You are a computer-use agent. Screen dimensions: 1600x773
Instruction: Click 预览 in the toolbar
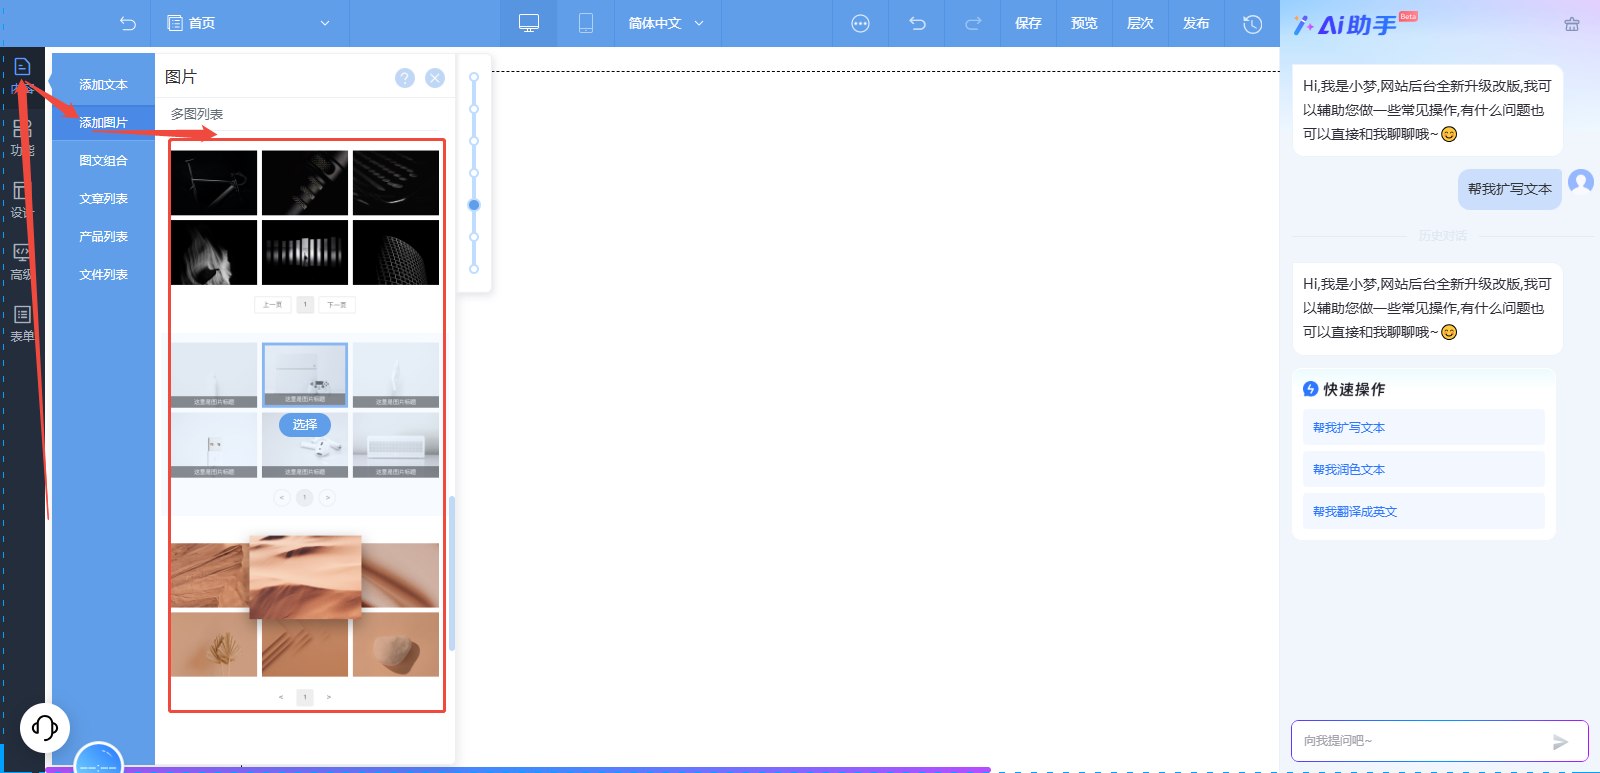tap(1084, 23)
